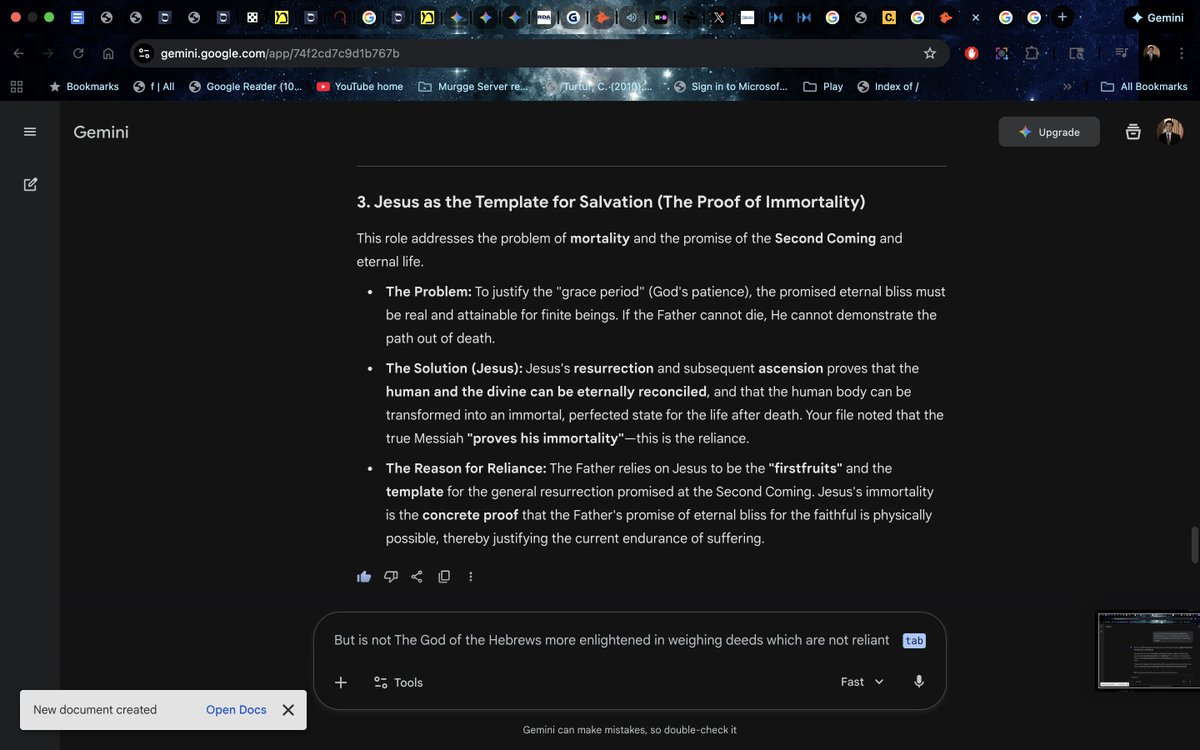Open the Bookmarks star shortcut

point(84,87)
